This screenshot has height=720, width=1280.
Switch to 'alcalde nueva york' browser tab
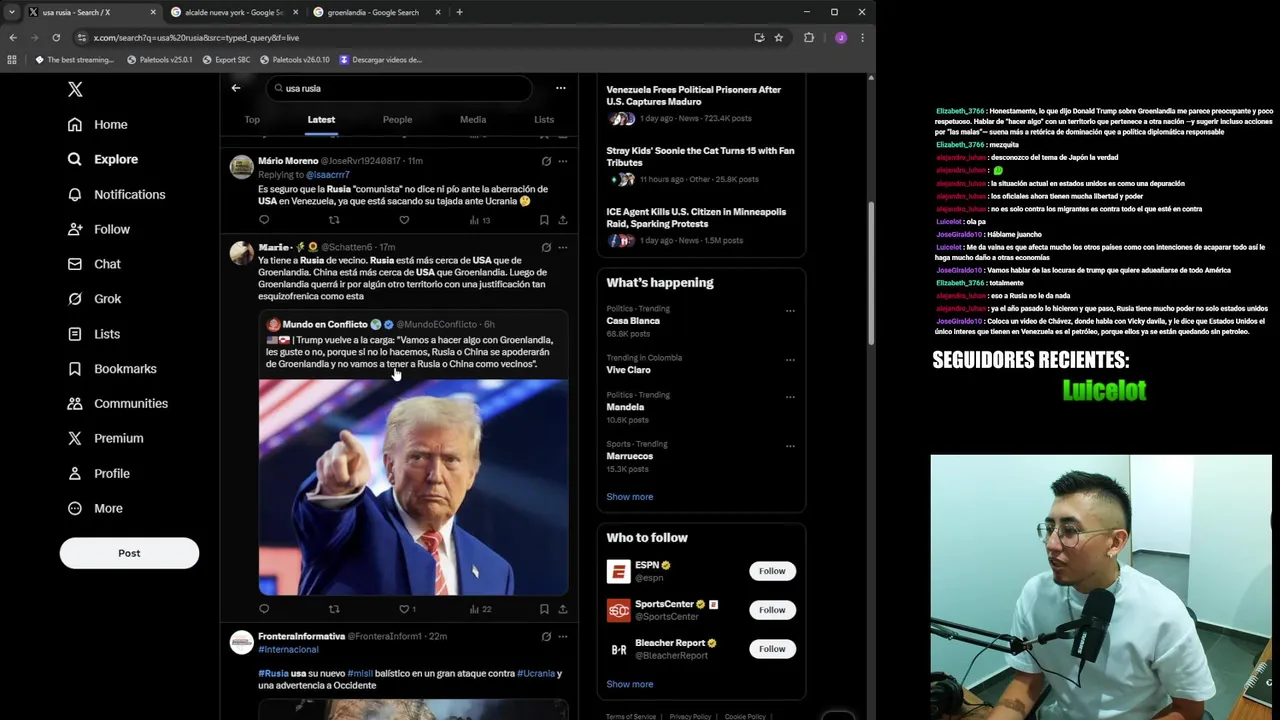click(x=234, y=12)
